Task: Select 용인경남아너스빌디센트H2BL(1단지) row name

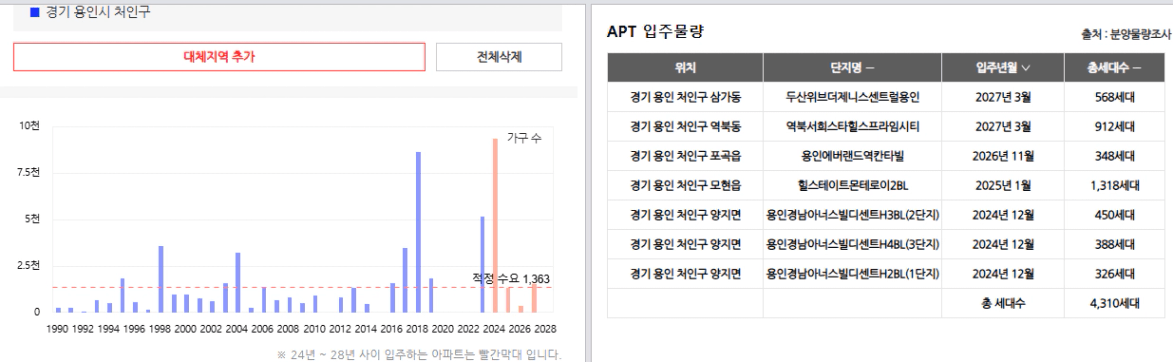Action: pyautogui.click(x=852, y=274)
